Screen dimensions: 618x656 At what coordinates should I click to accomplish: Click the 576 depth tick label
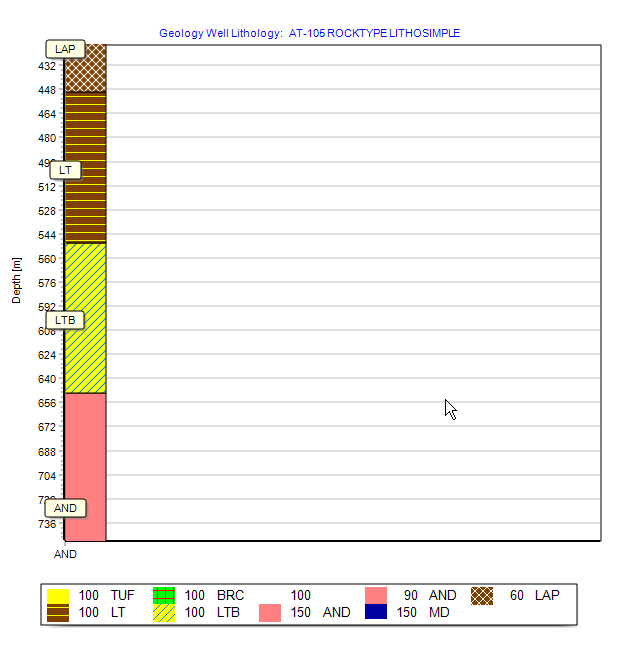(x=47, y=283)
